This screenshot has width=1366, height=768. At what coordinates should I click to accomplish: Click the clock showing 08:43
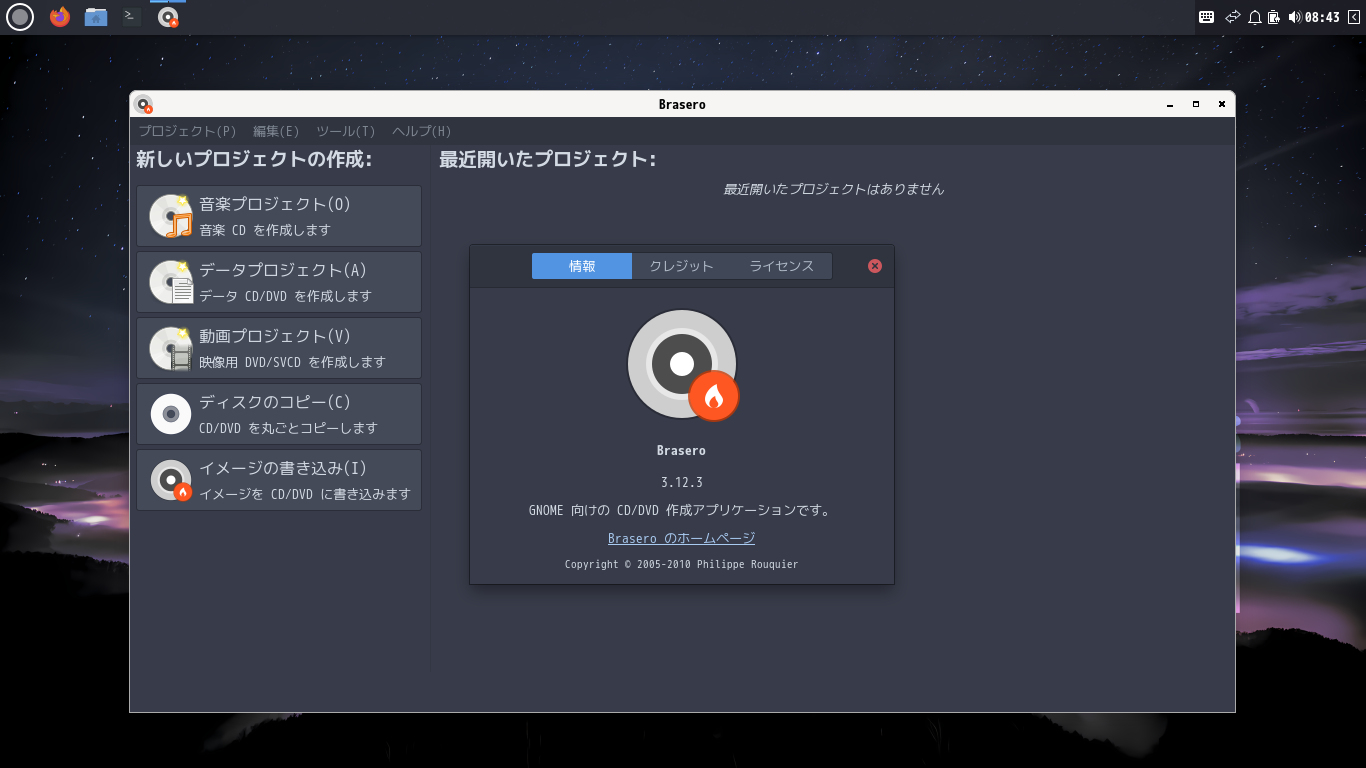1322,17
